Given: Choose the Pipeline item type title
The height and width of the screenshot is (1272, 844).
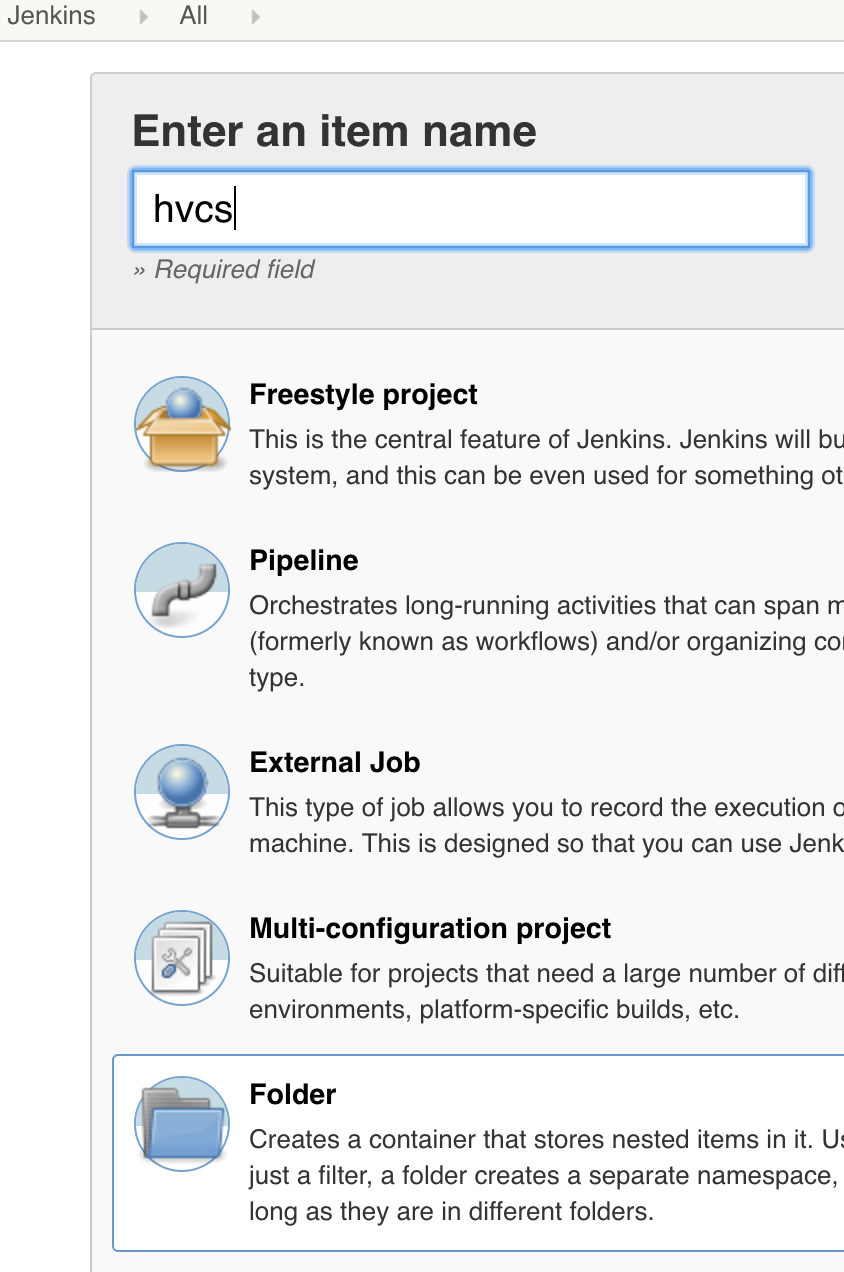Looking at the screenshot, I should tap(304, 560).
